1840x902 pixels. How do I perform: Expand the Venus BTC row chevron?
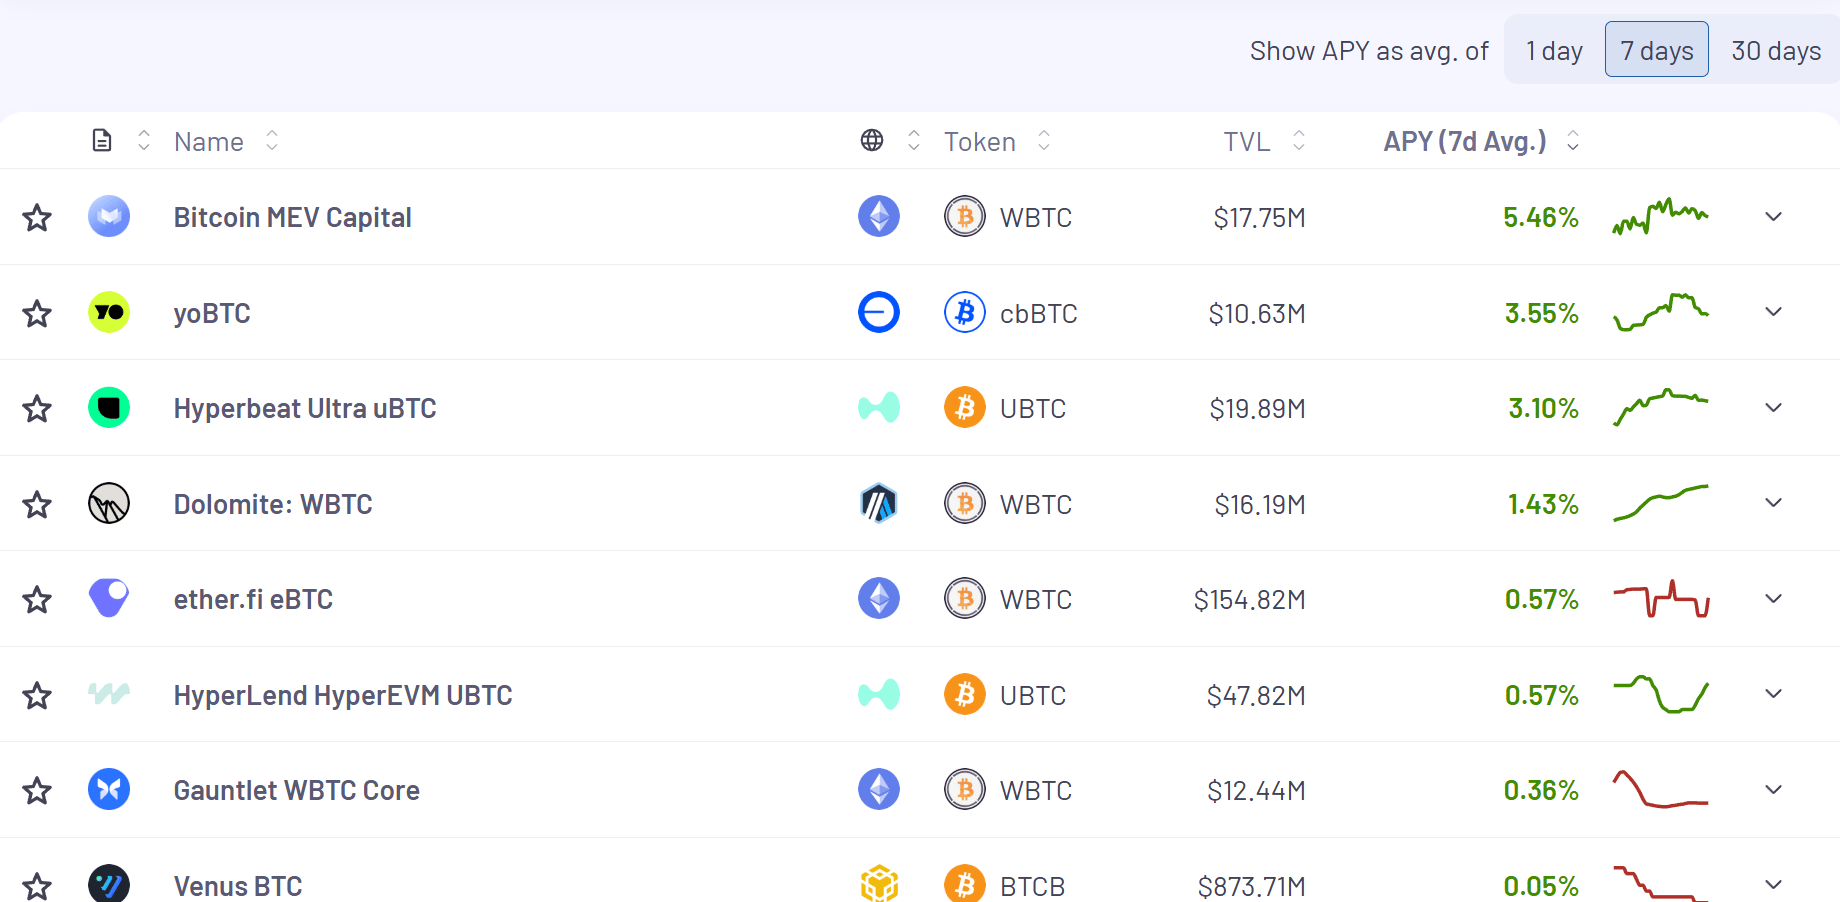[1774, 884]
